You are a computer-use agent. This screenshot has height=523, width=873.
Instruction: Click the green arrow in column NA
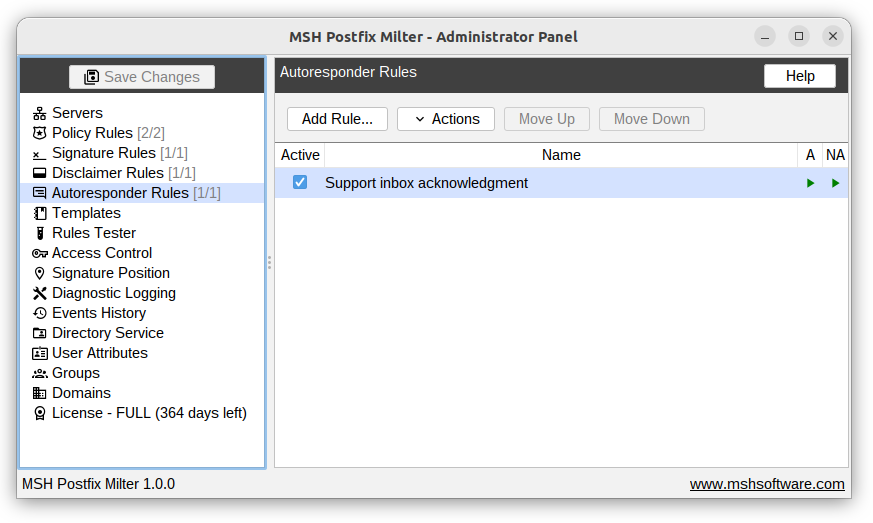[835, 183]
